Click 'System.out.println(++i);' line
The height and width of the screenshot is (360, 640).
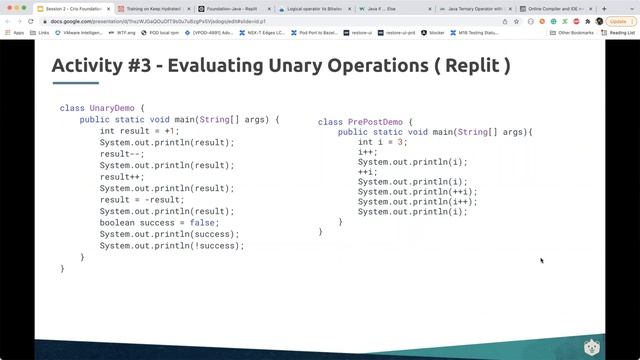(417, 192)
